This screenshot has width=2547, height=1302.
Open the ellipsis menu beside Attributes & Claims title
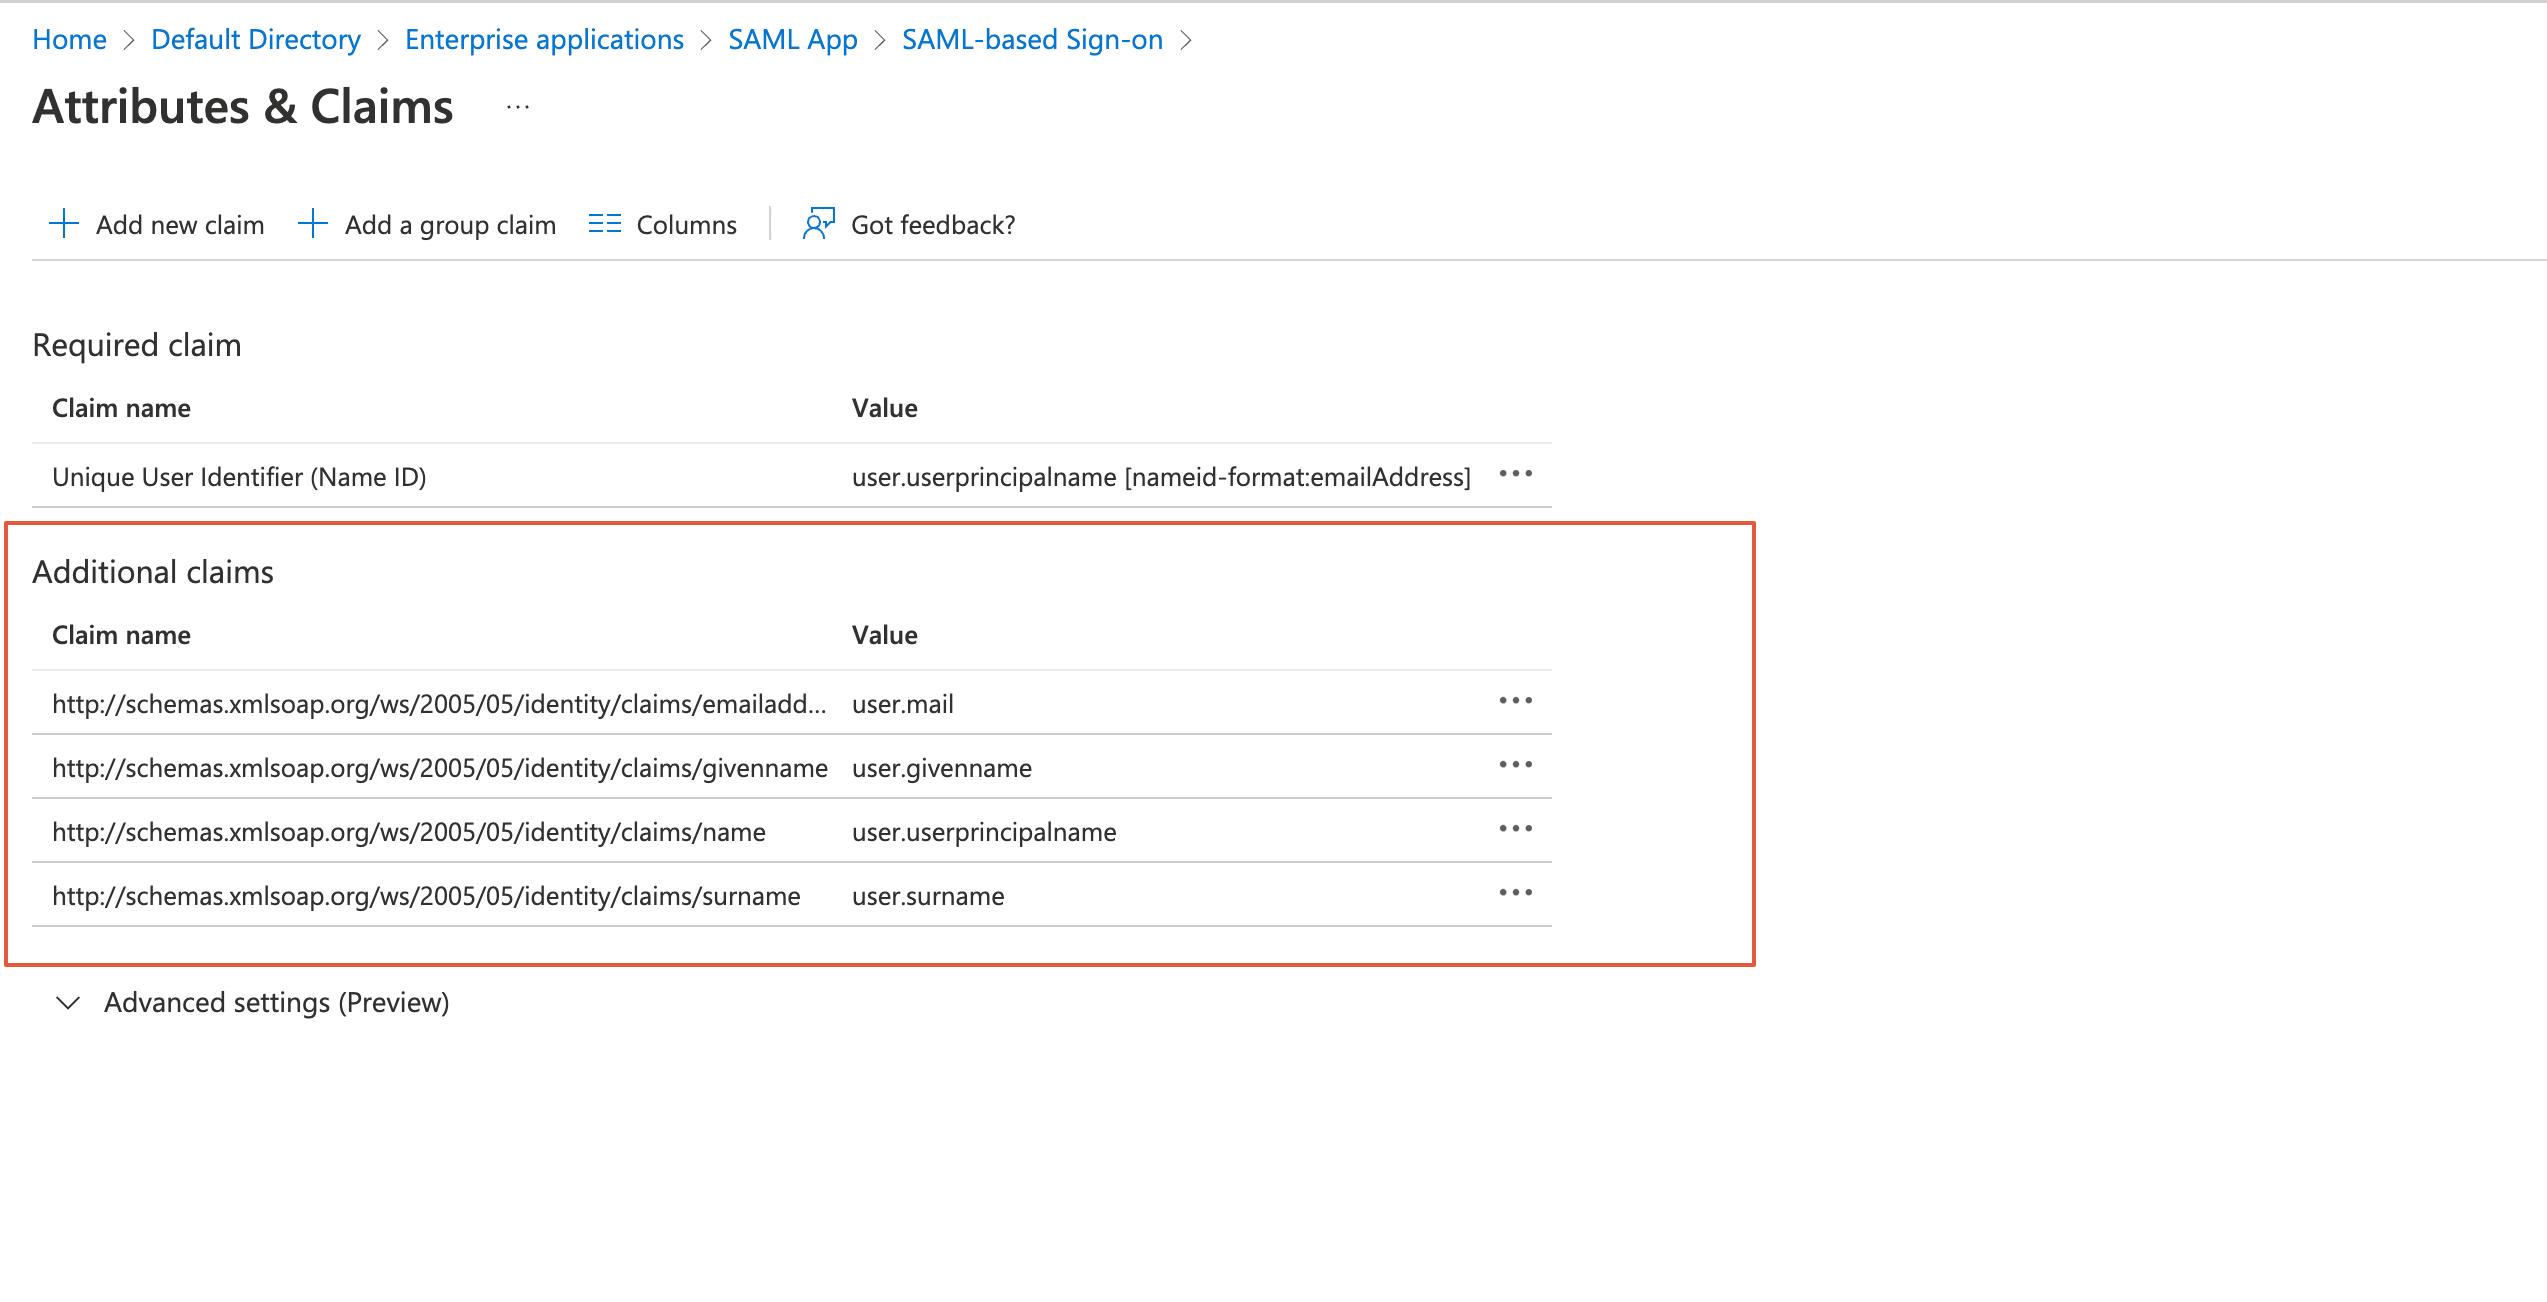tap(518, 107)
